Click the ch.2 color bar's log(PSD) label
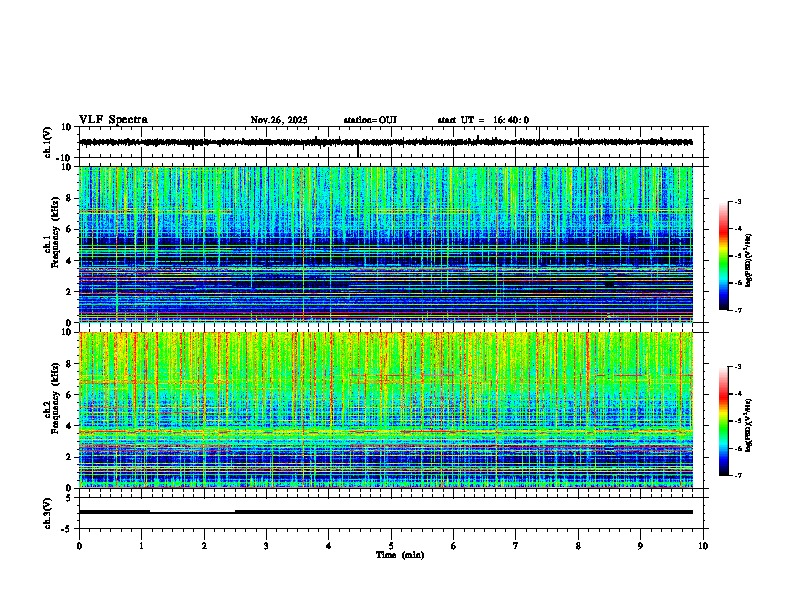Screen dimensions: 792x612 coord(749,425)
